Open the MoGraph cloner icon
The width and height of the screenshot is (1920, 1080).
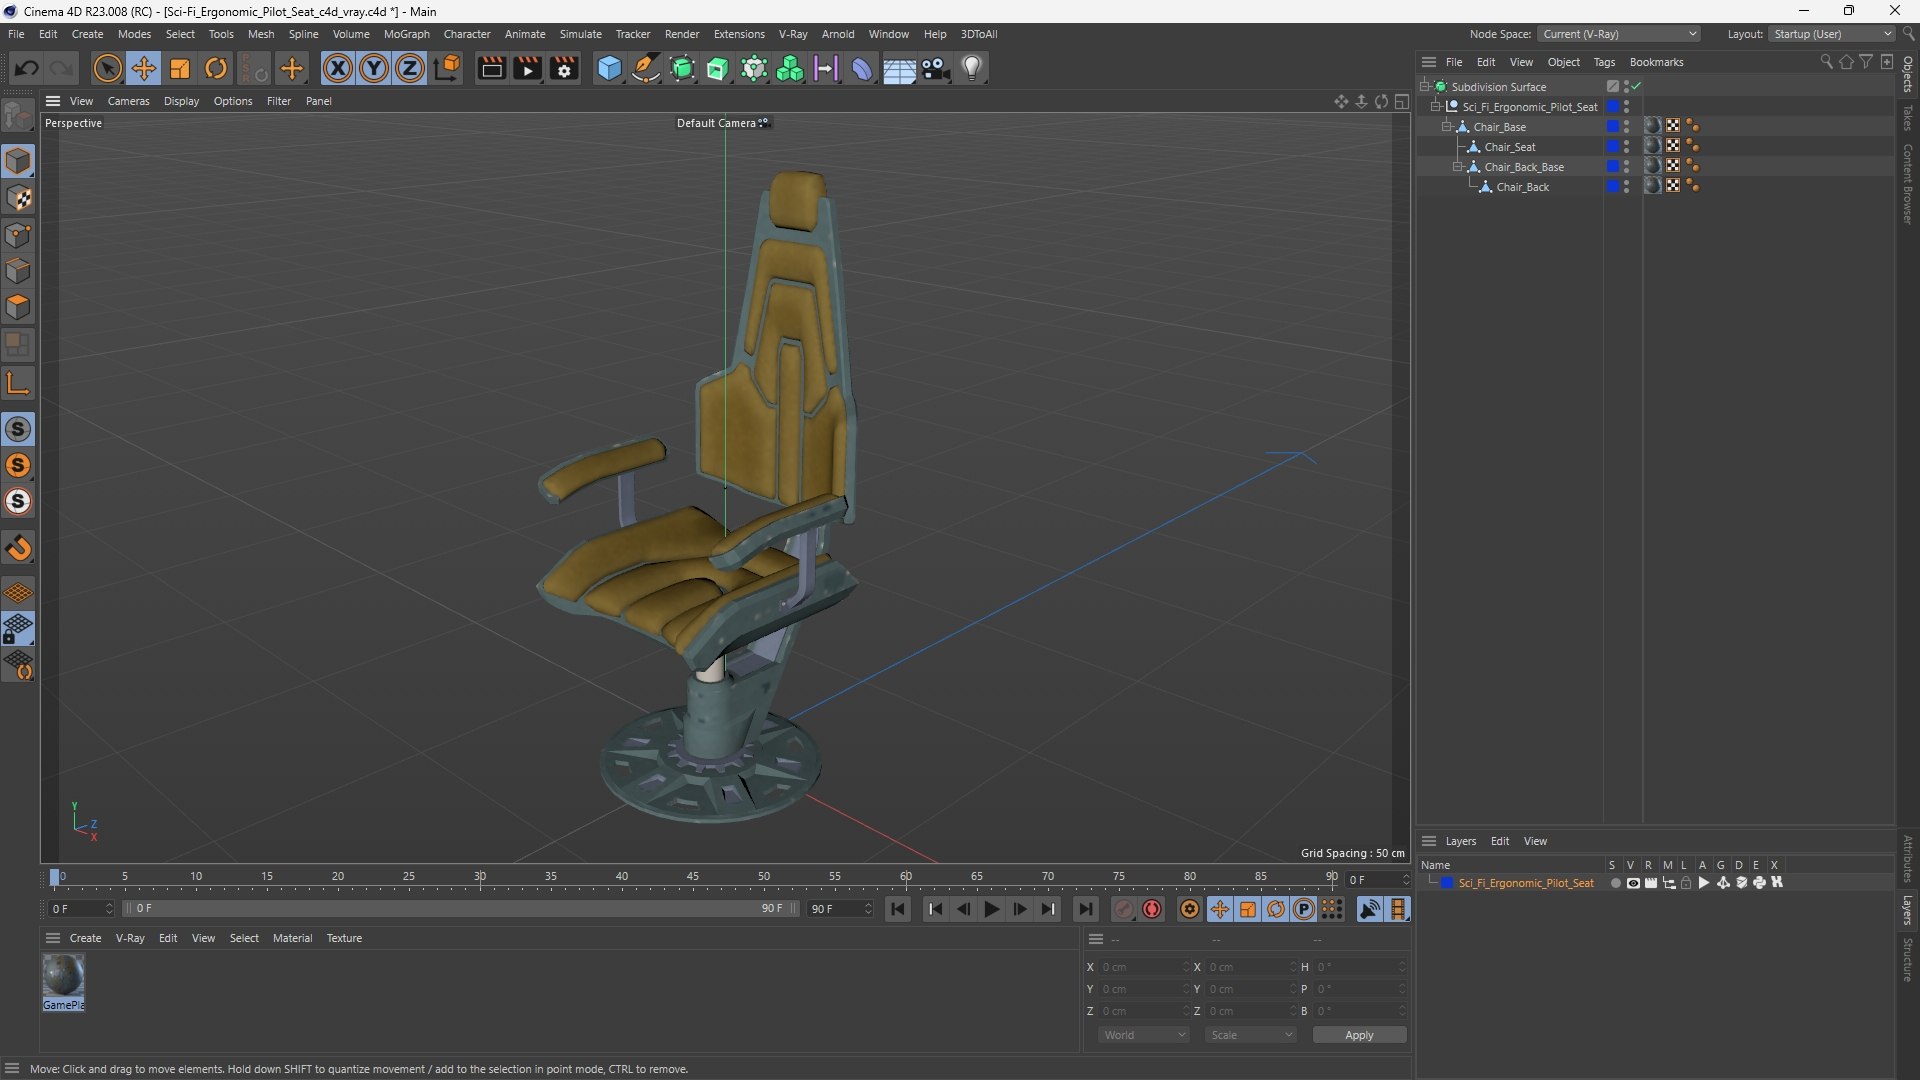(x=790, y=68)
